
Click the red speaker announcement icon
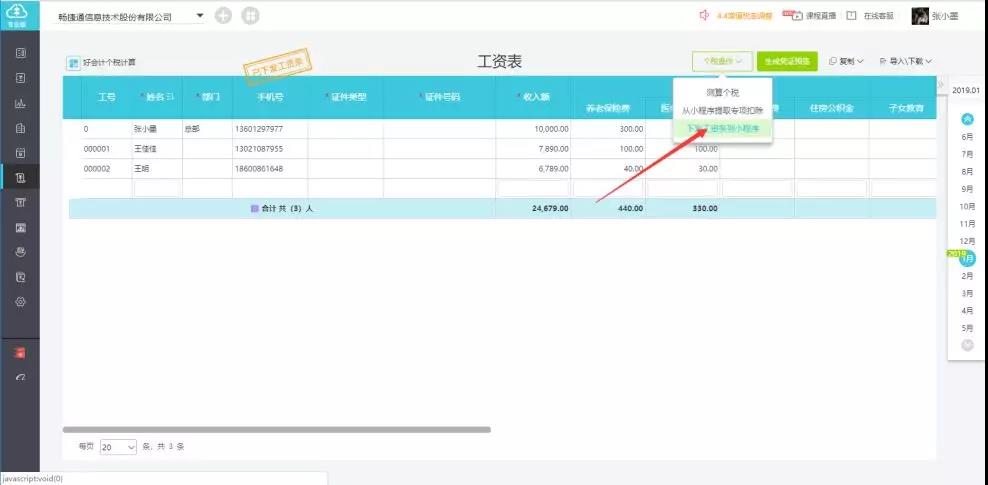pos(704,16)
